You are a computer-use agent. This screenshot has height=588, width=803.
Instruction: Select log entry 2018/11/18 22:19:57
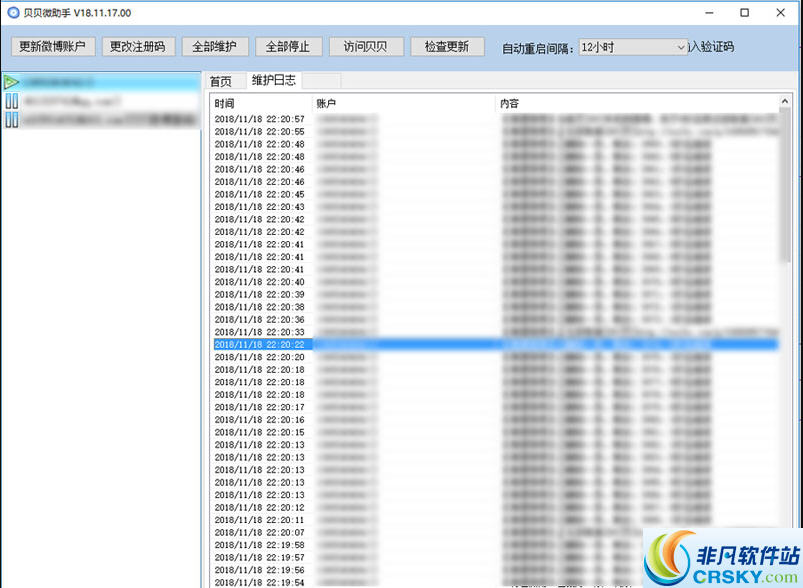(495, 557)
